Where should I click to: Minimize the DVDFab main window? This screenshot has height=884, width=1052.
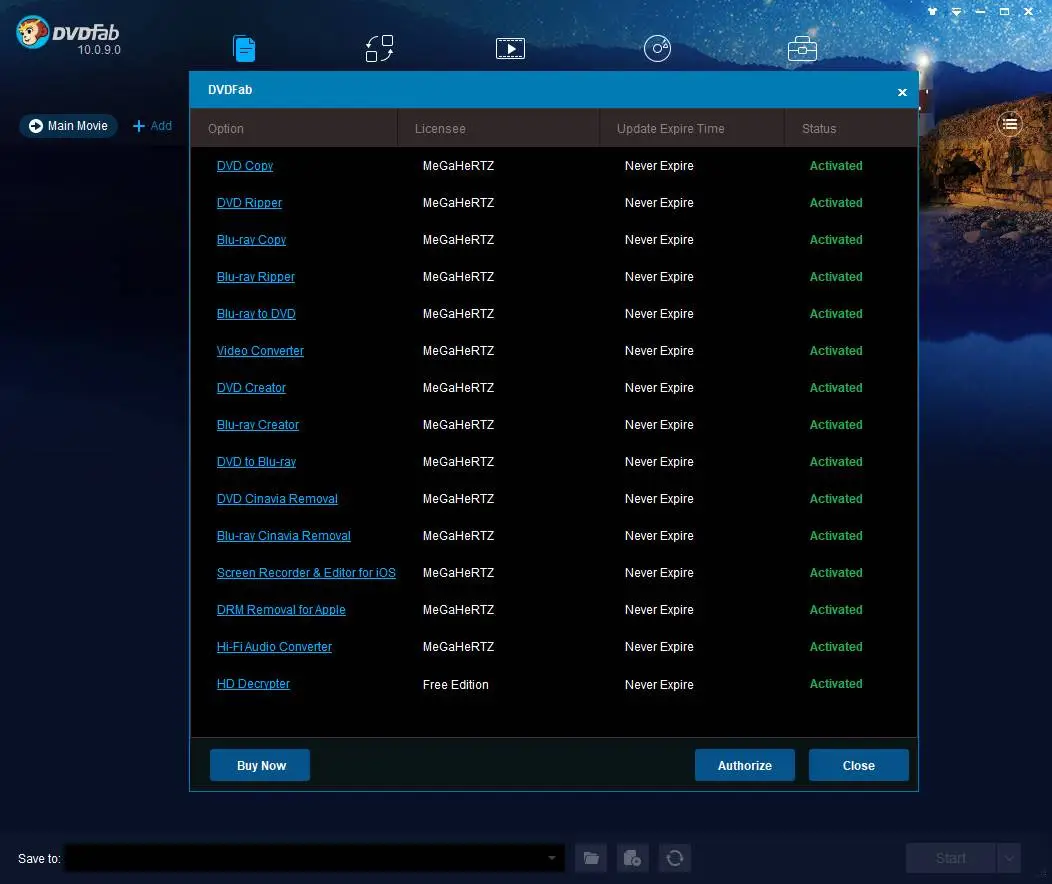[980, 11]
